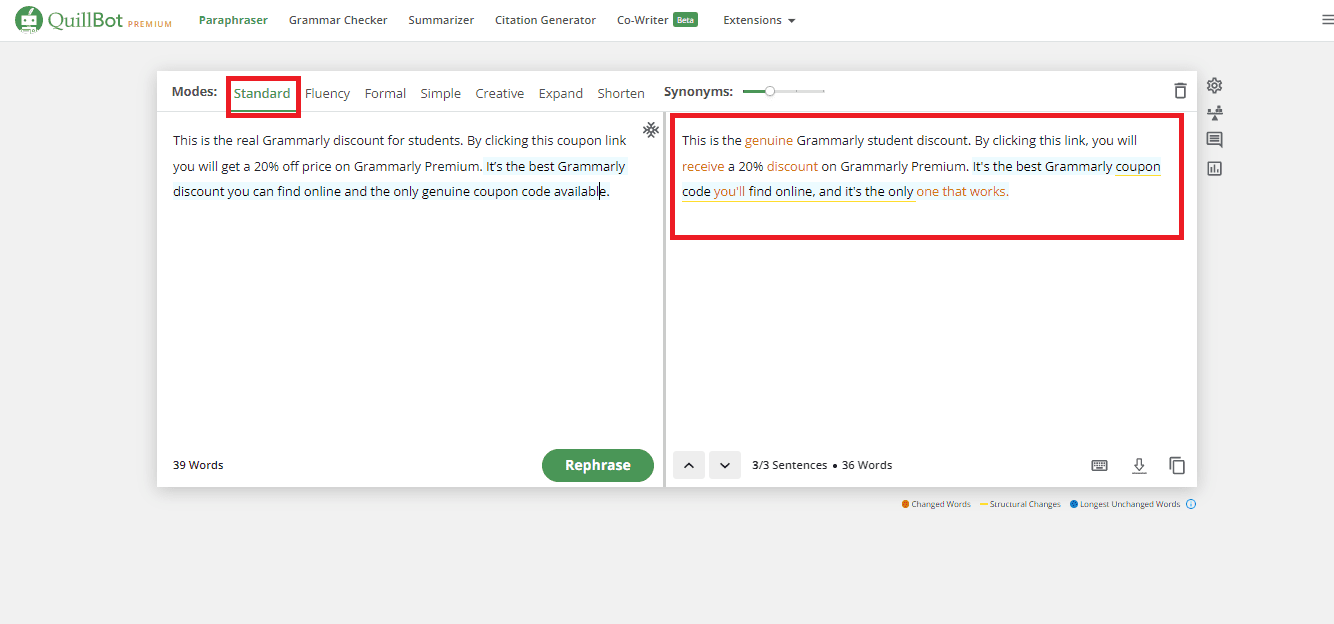Screen dimensions: 1334x624
Task: Open keyboard hotkeys icon
Action: pos(1099,465)
